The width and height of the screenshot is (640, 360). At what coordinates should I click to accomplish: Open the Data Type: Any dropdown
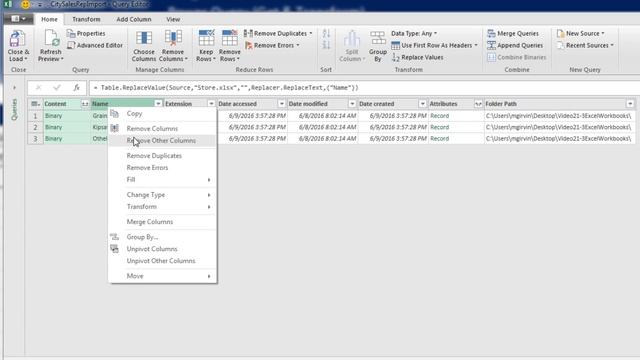point(414,33)
